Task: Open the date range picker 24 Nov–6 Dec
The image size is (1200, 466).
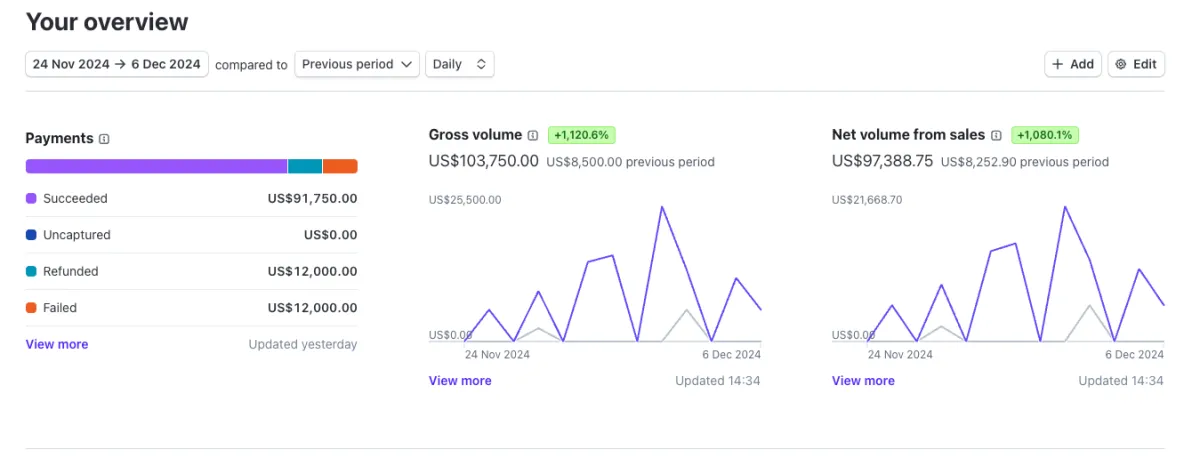Action: pyautogui.click(x=117, y=64)
